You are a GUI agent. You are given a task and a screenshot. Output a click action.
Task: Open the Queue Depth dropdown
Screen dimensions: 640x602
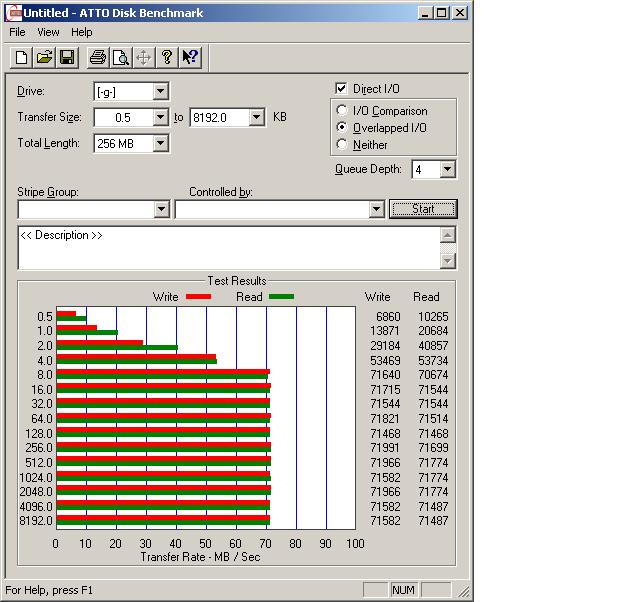point(448,169)
